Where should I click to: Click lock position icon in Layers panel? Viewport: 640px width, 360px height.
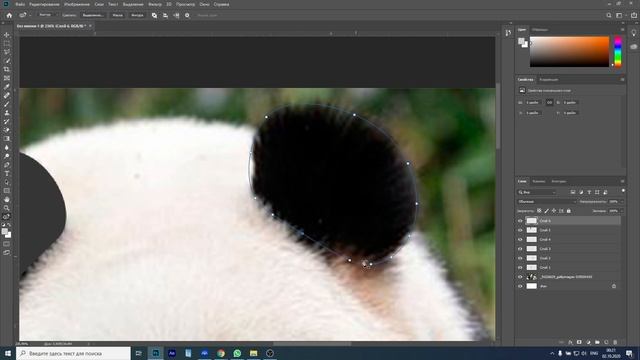pyautogui.click(x=554, y=211)
